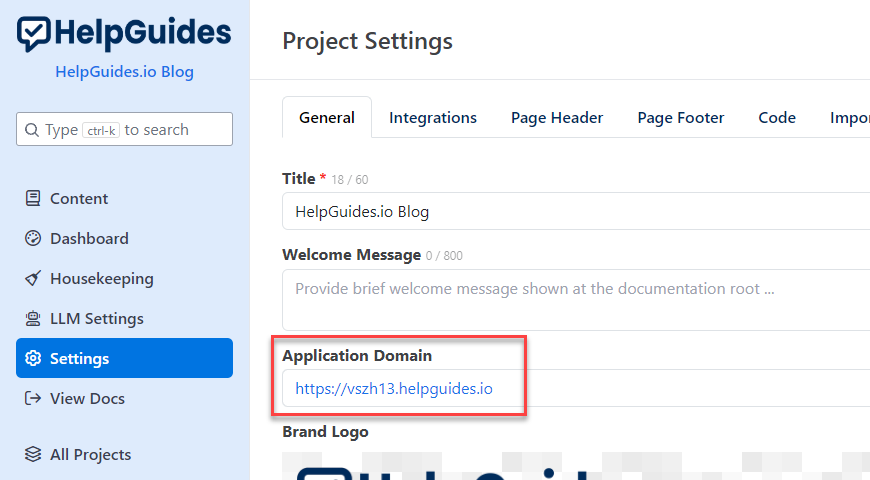Go to the Page Footer tab
The image size is (870, 480).
click(681, 118)
